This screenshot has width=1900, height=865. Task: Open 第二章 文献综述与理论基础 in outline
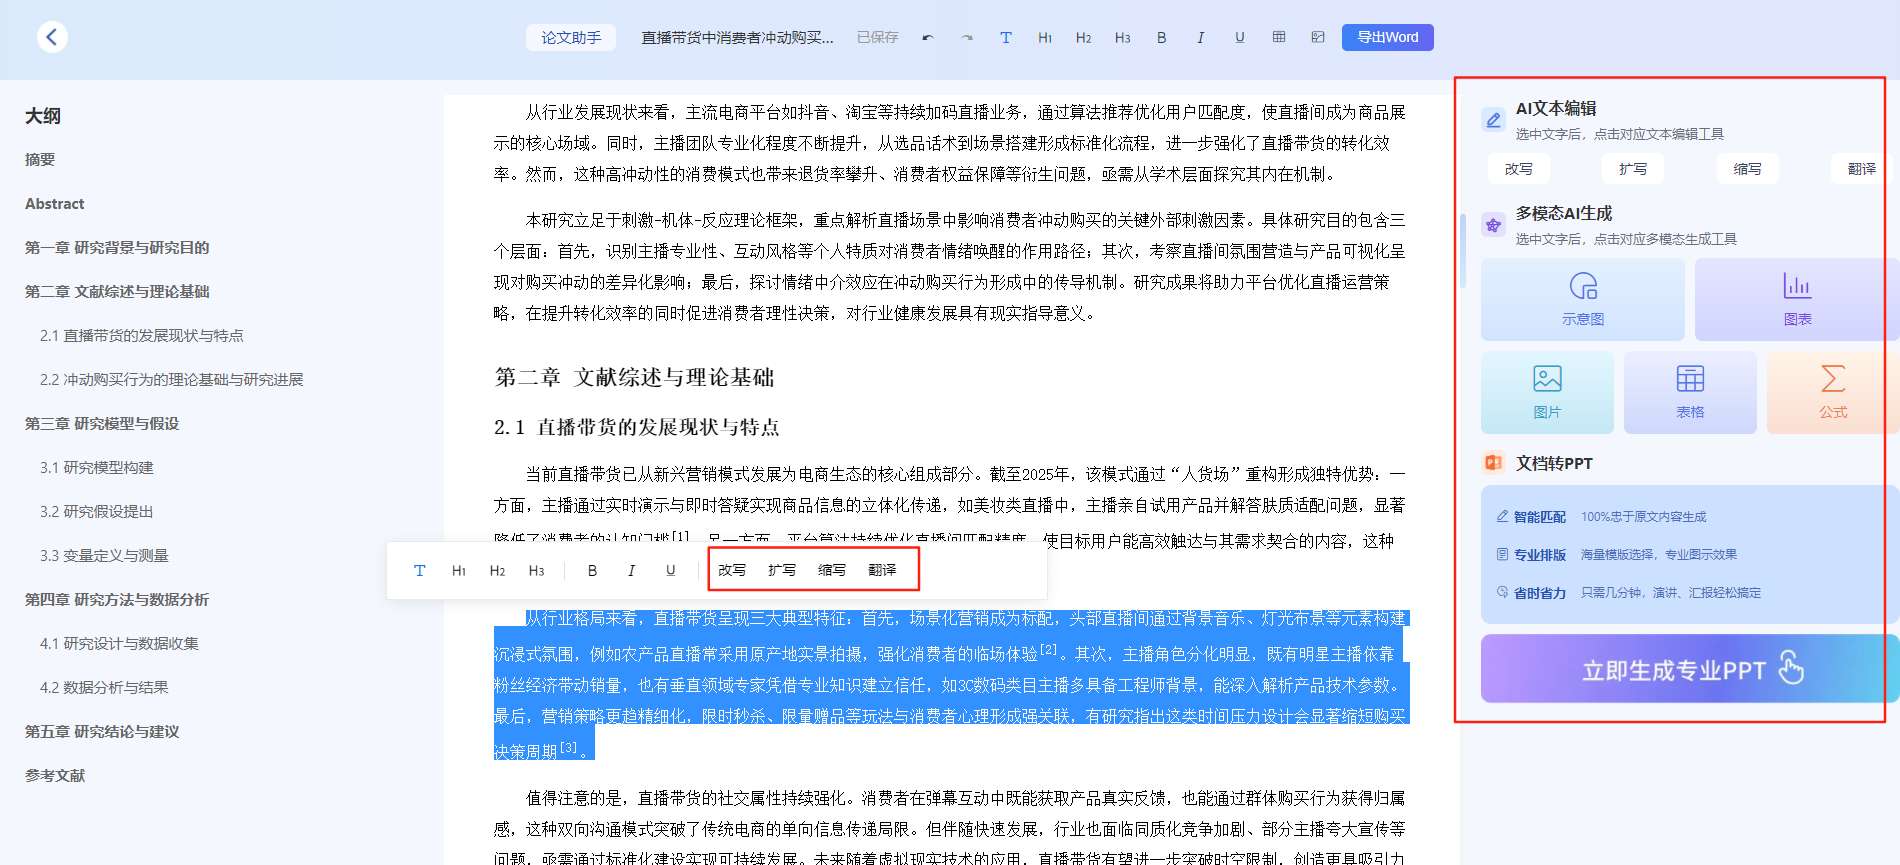coord(117,291)
